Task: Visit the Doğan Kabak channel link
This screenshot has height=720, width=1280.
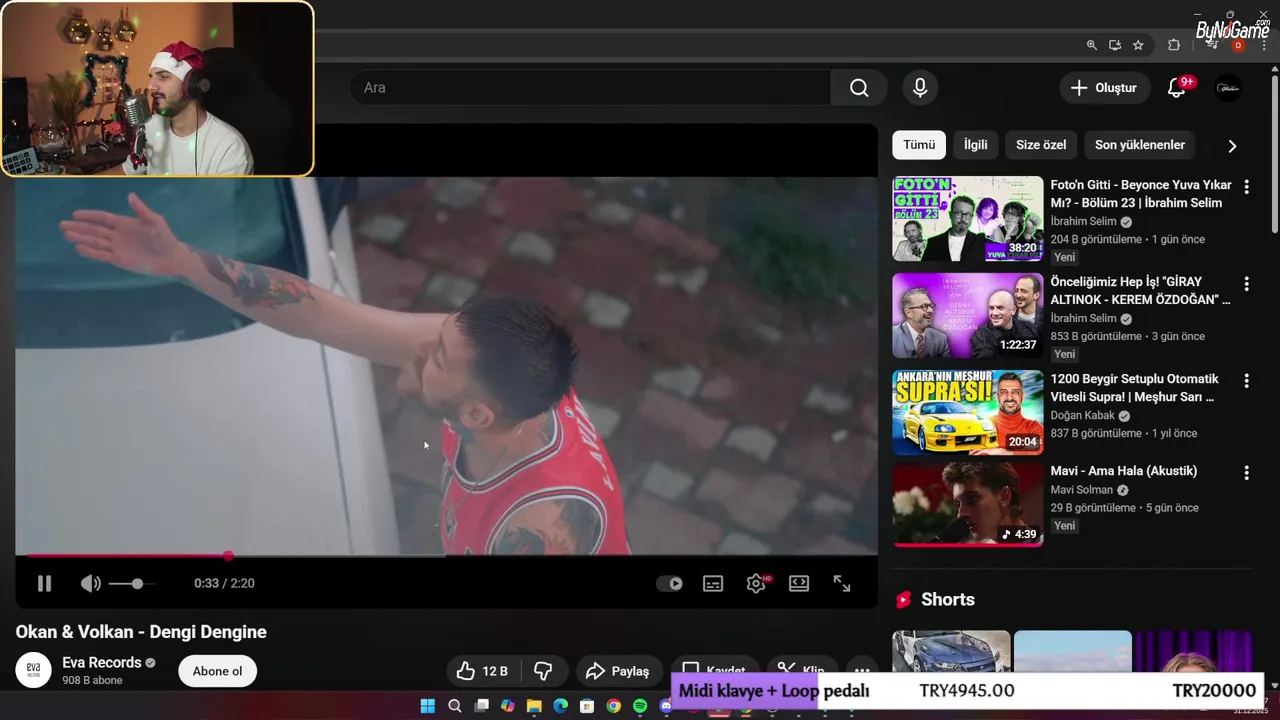Action: tap(1083, 416)
